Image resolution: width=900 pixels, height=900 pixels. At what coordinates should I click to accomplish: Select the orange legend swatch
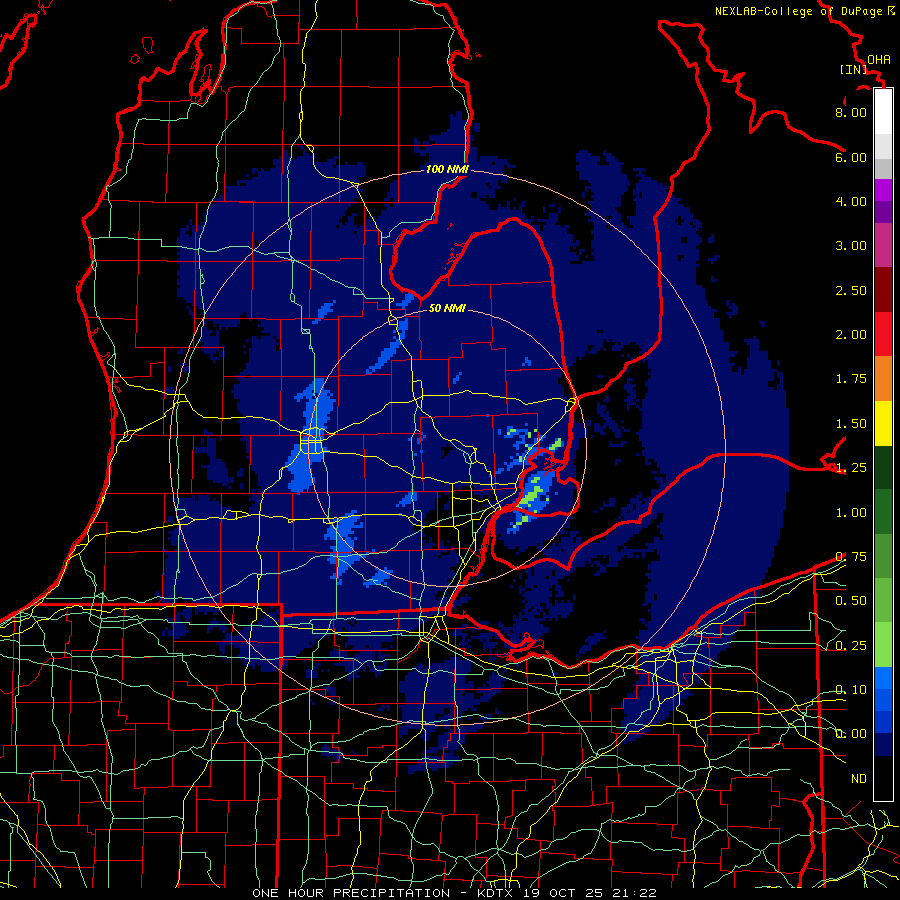[883, 379]
